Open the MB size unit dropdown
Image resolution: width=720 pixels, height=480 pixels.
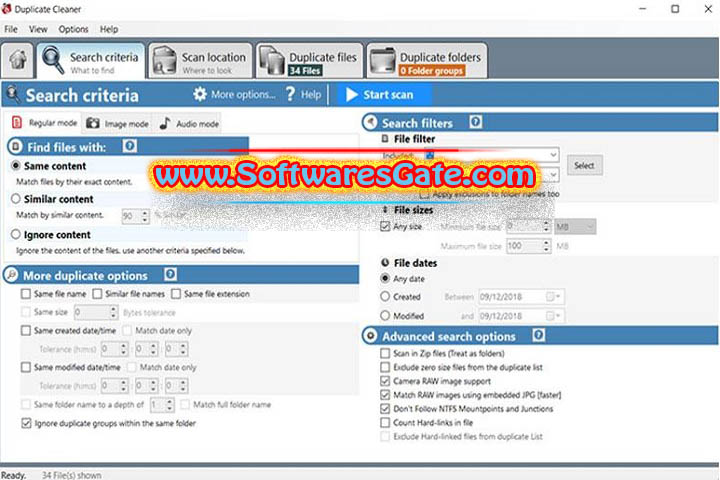coord(575,226)
